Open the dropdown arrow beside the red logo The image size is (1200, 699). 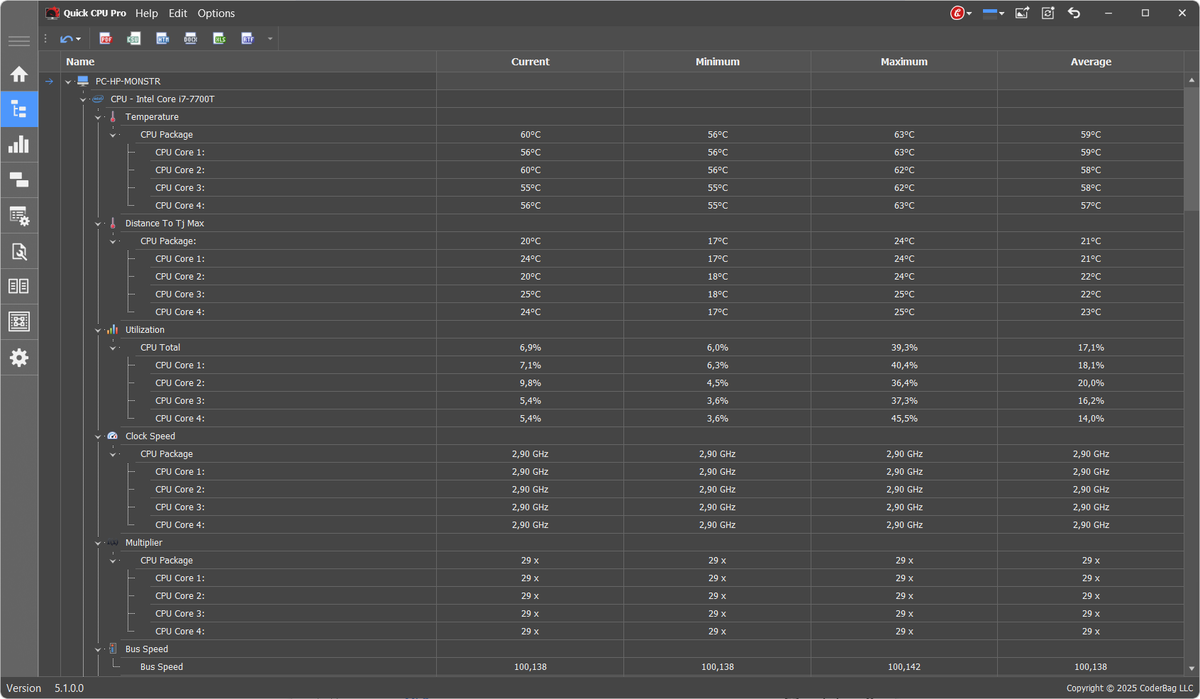(x=969, y=14)
